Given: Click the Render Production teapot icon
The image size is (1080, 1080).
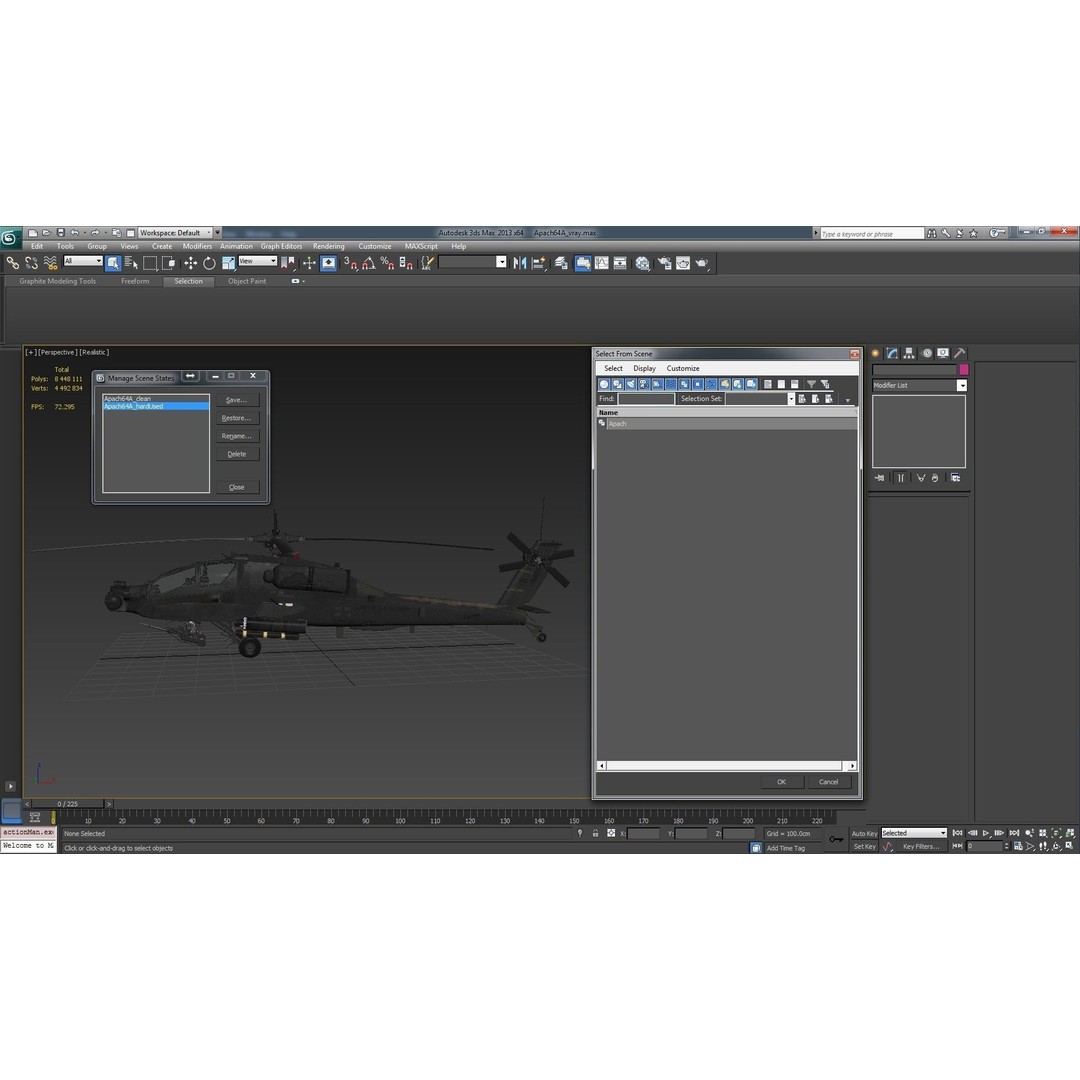Looking at the screenshot, I should coord(702,263).
